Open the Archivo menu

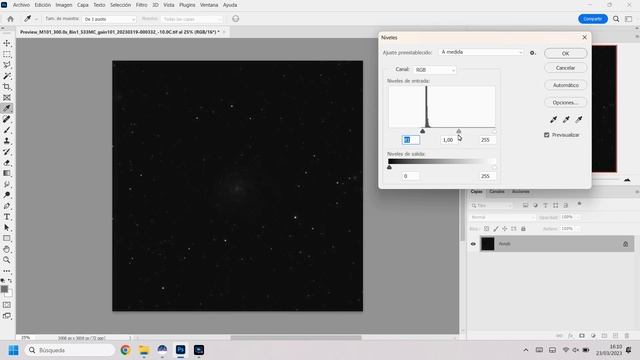coord(21,5)
